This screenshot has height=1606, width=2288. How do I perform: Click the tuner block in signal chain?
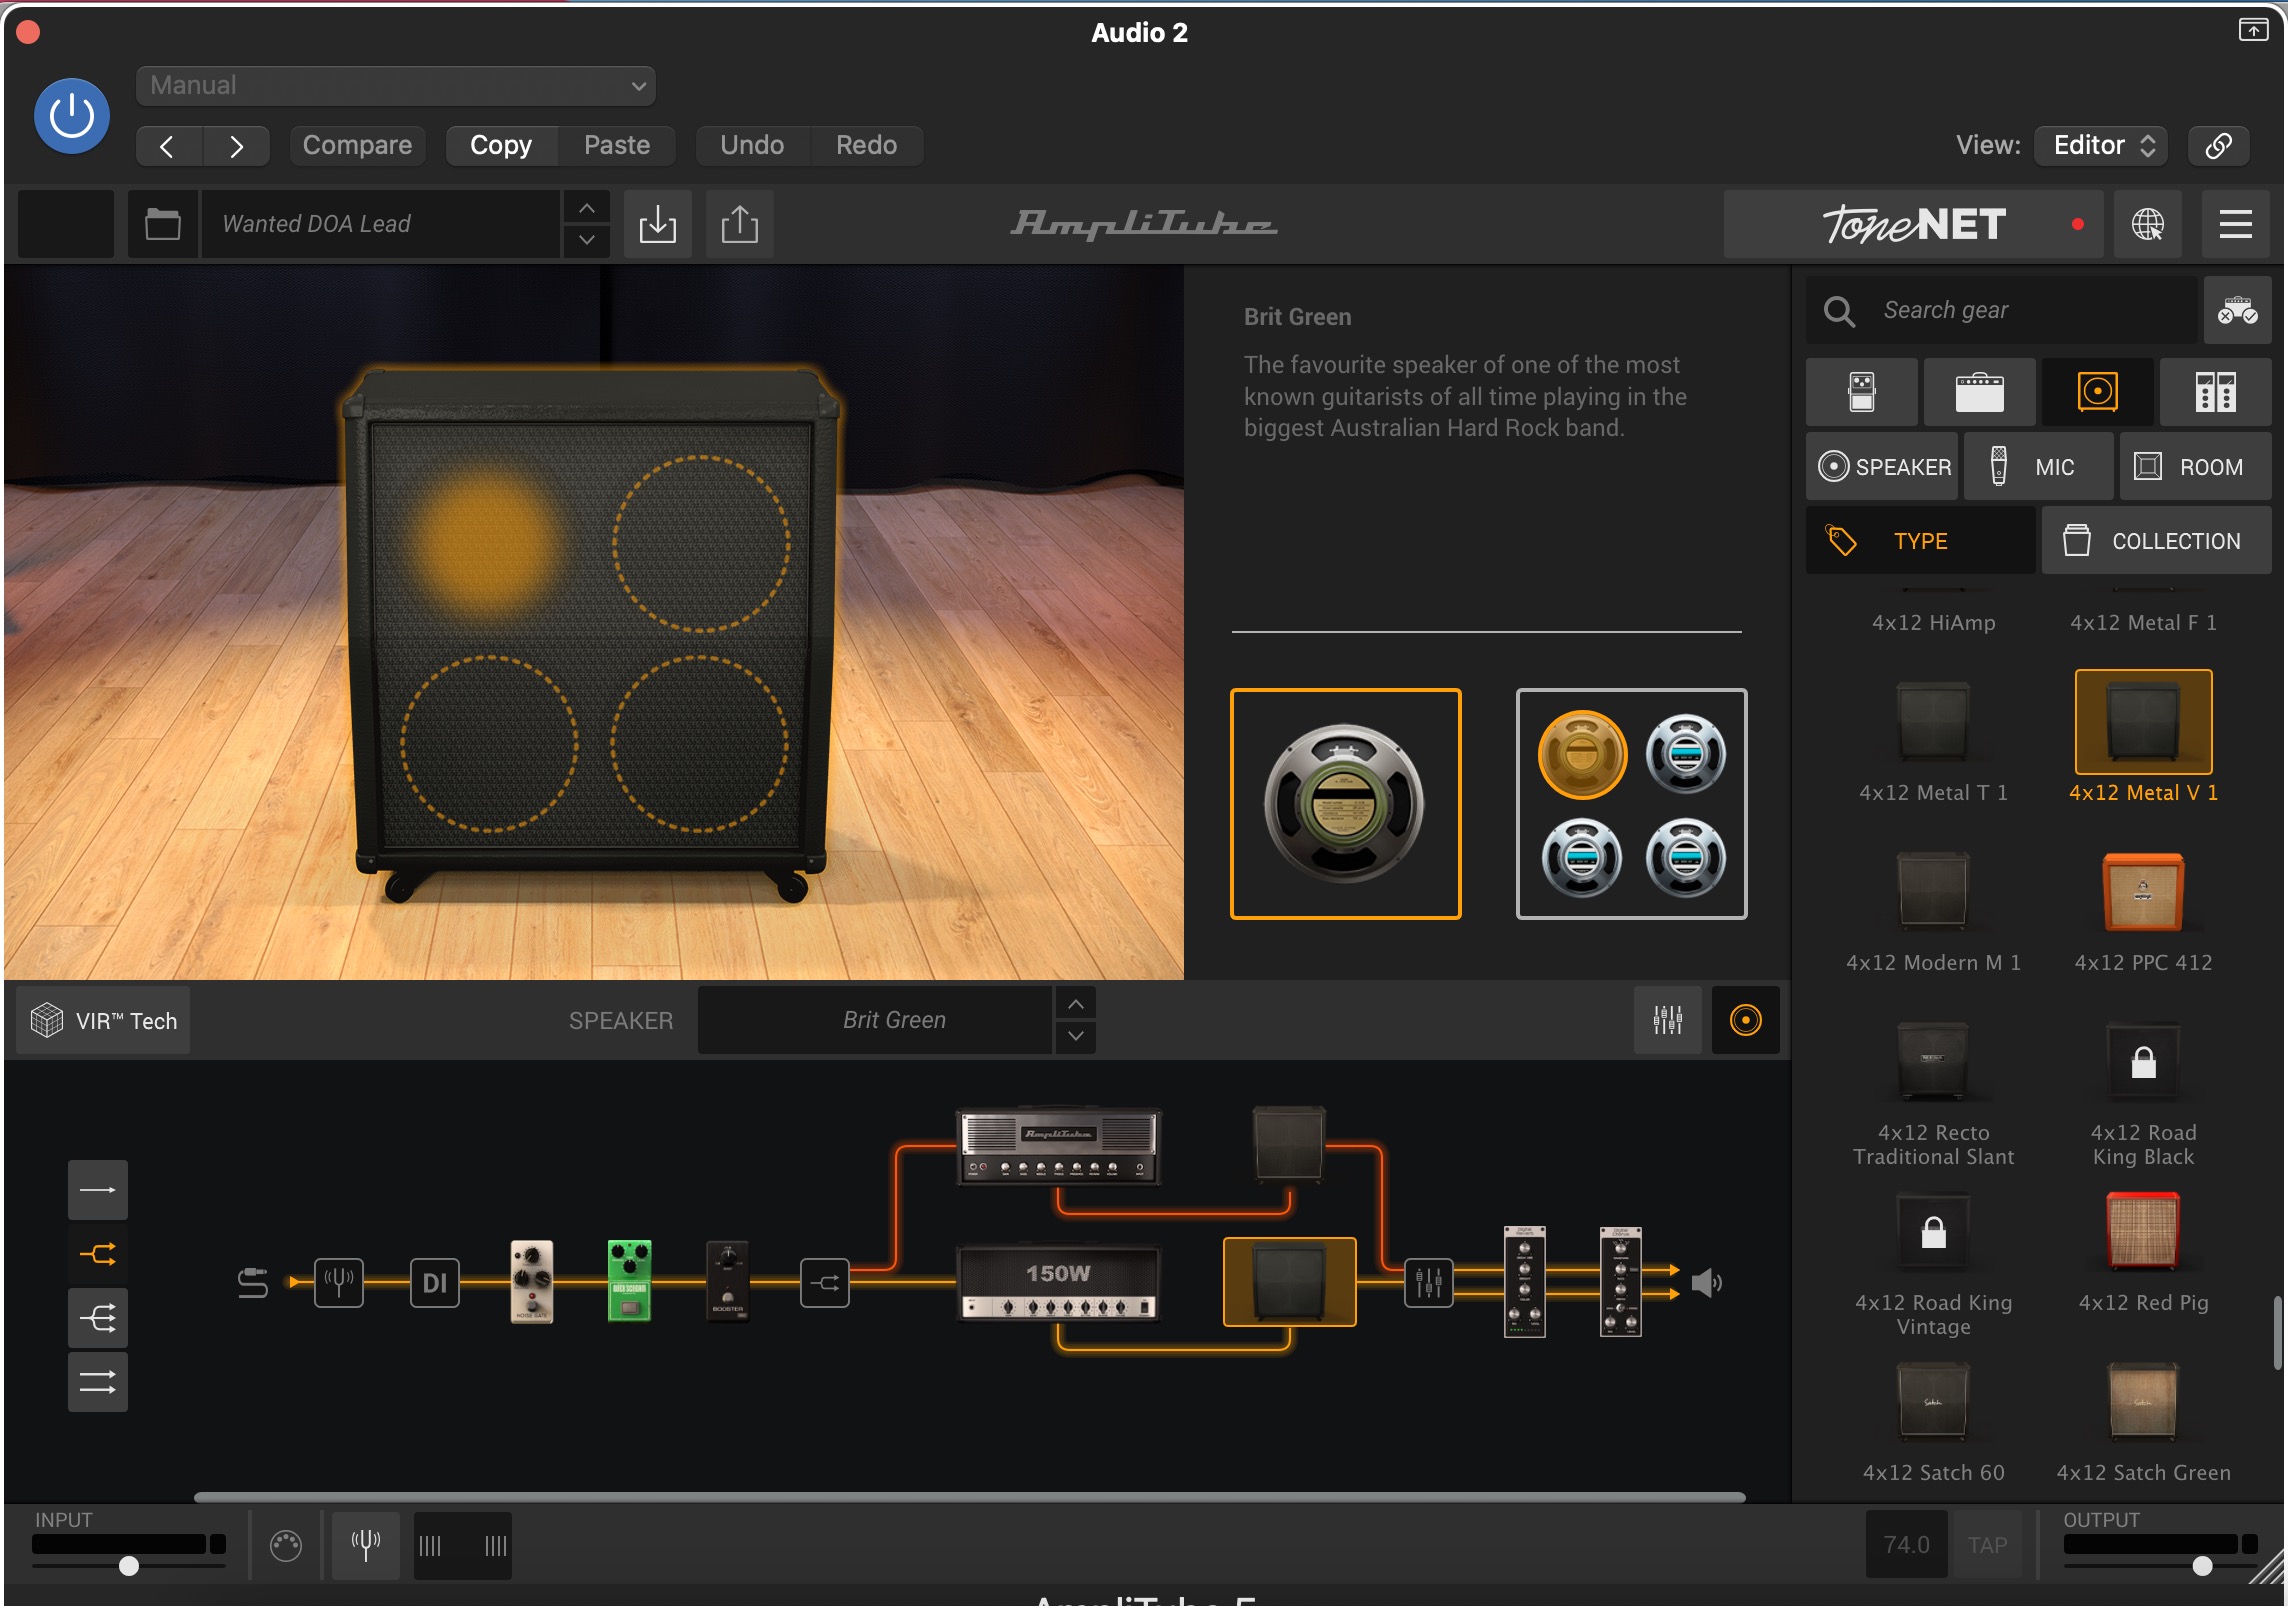(339, 1283)
